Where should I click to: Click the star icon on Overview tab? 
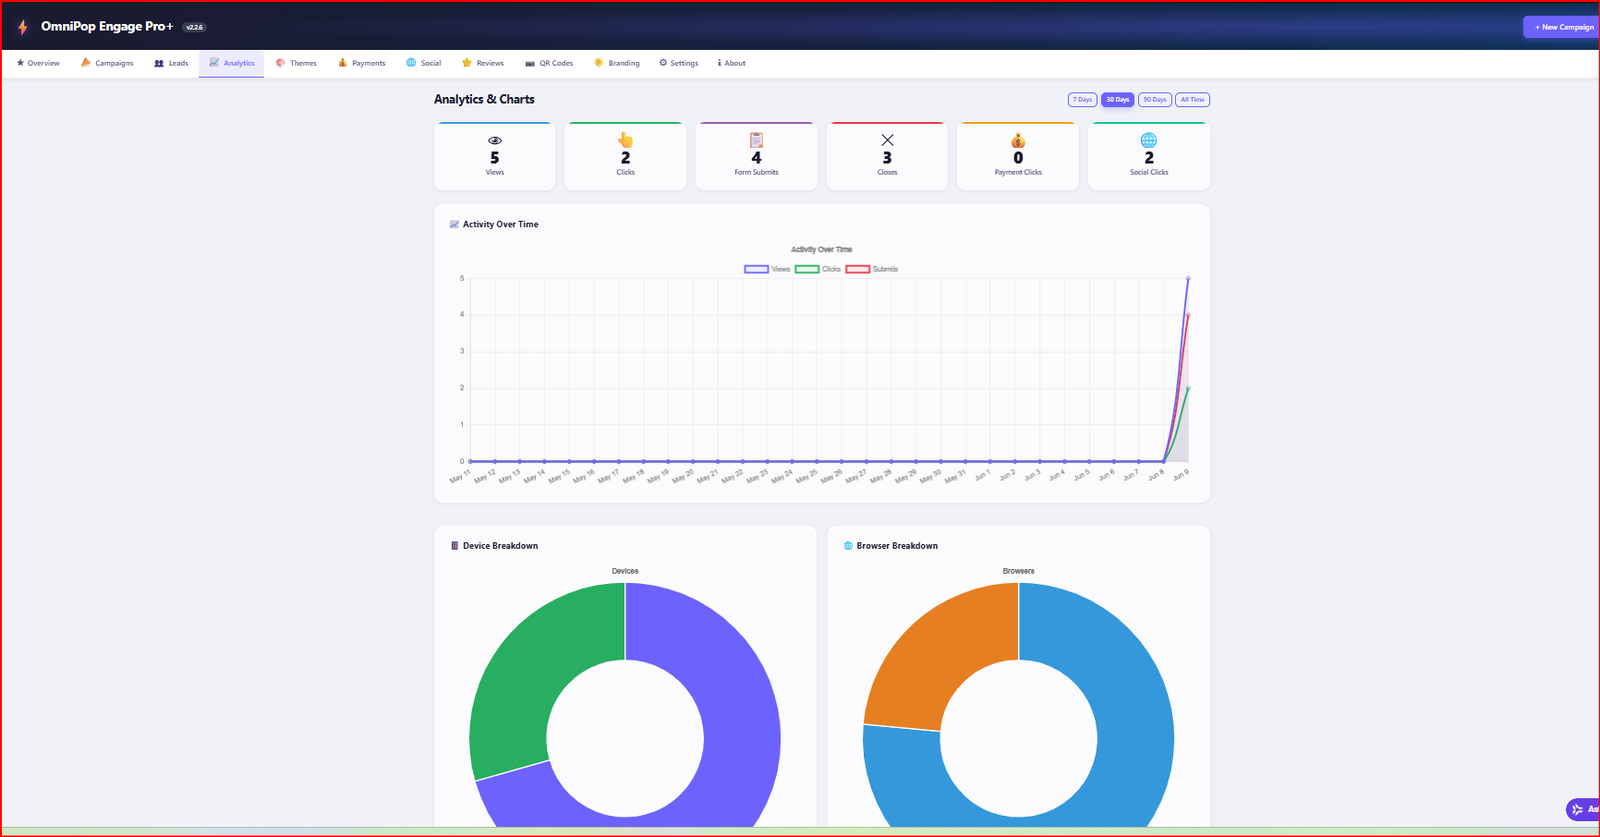click(x=20, y=63)
